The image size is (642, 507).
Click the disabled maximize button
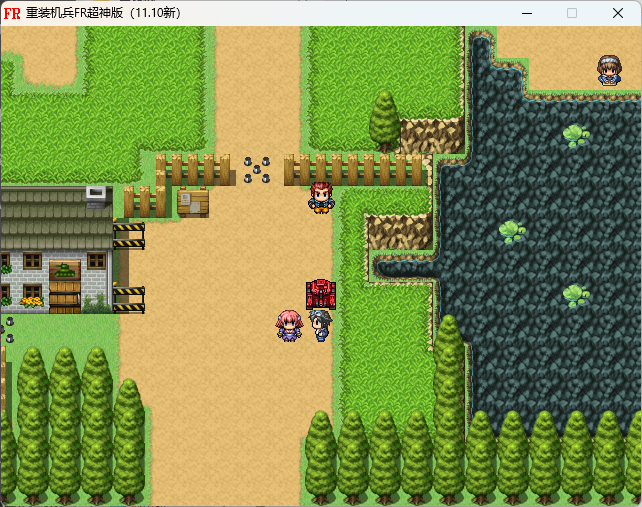click(x=572, y=14)
